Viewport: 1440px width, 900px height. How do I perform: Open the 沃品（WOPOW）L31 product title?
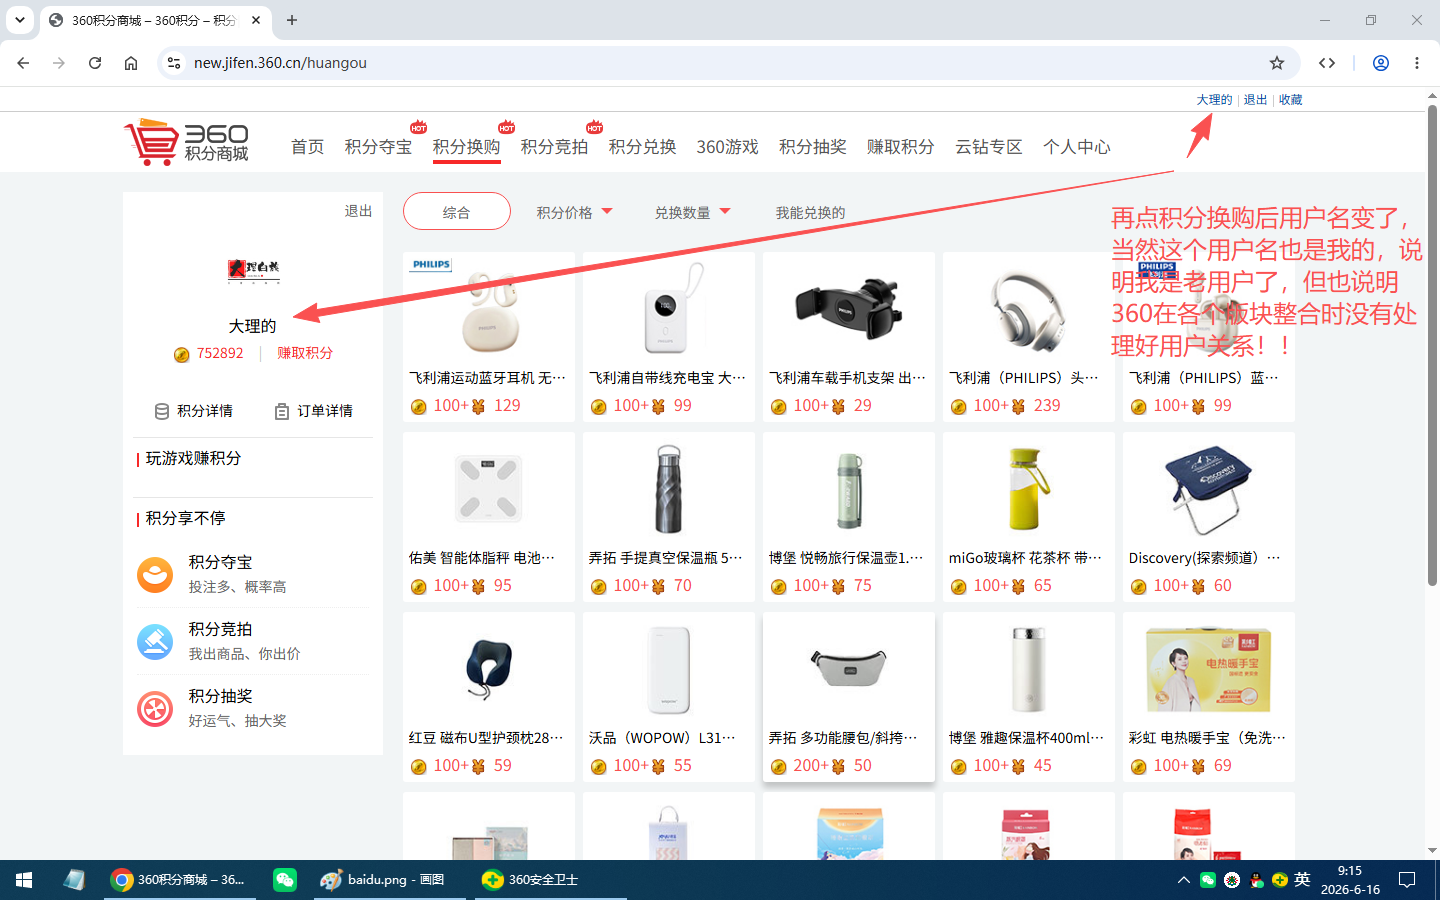click(x=662, y=738)
